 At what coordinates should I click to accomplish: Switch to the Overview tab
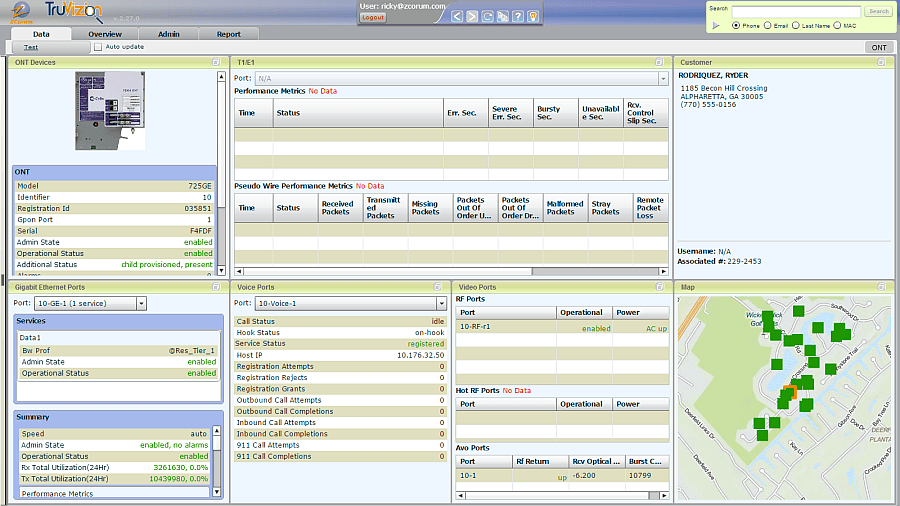(x=105, y=34)
